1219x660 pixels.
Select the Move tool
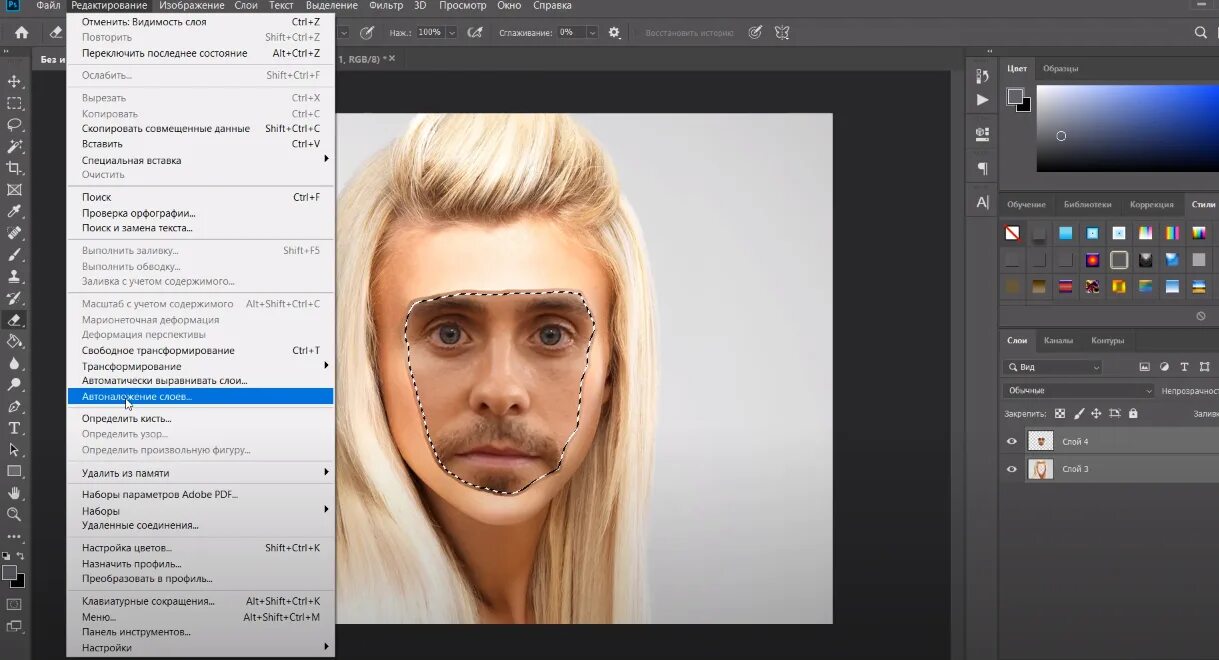pyautogui.click(x=14, y=81)
